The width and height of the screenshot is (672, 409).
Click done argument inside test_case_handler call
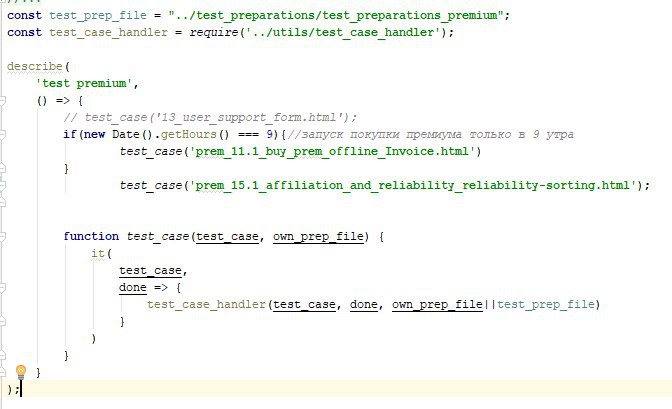click(364, 304)
